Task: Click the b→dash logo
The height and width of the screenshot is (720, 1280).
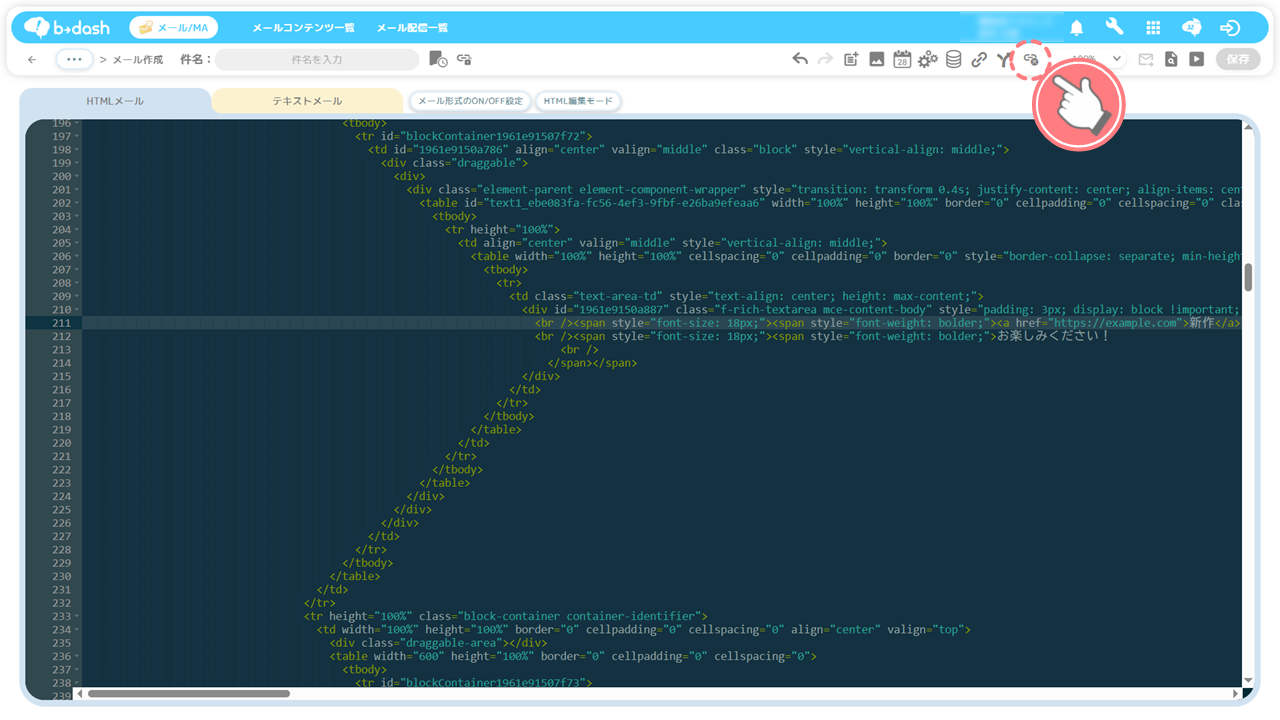Action: (67, 27)
